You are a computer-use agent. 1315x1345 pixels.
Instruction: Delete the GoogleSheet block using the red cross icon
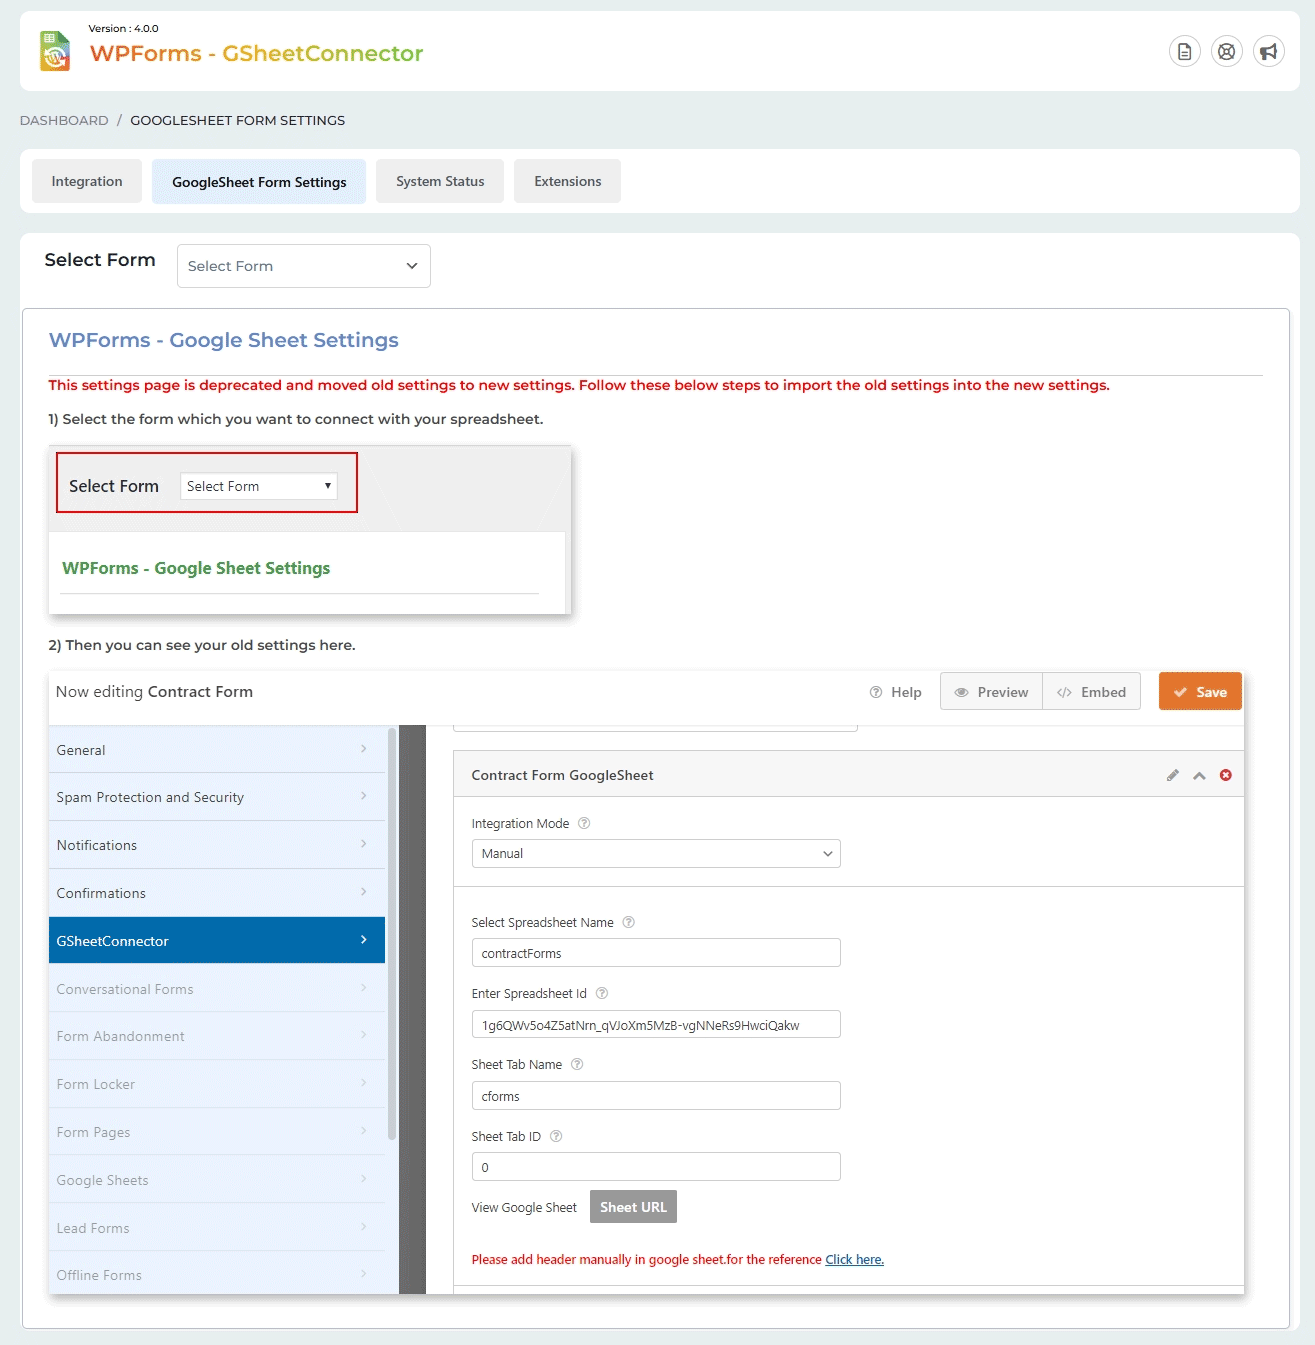pyautogui.click(x=1226, y=775)
